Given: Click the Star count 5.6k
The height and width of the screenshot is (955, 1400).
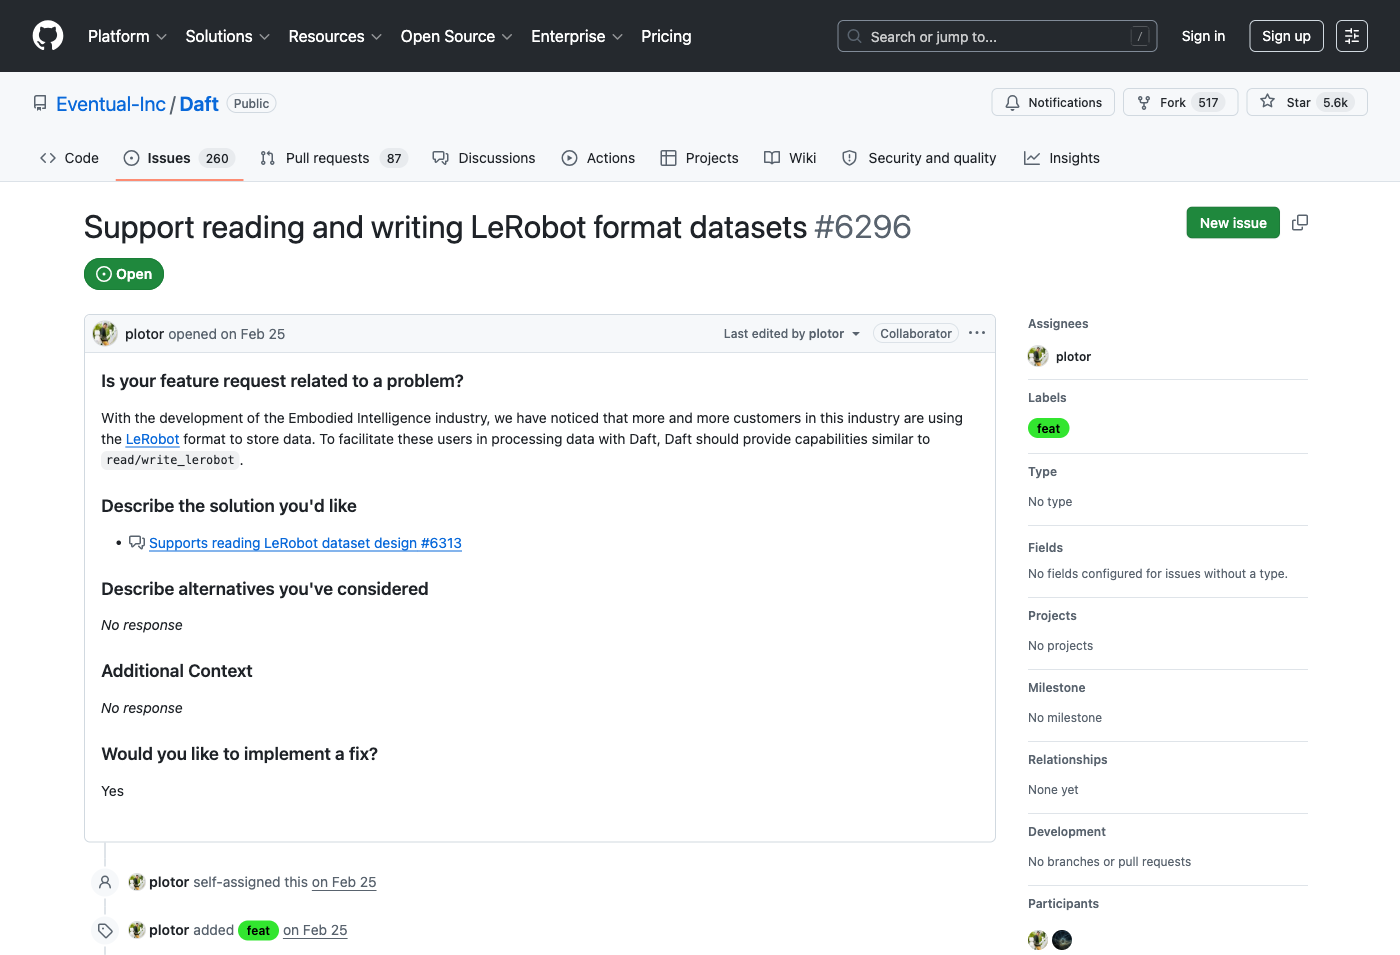Looking at the screenshot, I should pos(1335,102).
